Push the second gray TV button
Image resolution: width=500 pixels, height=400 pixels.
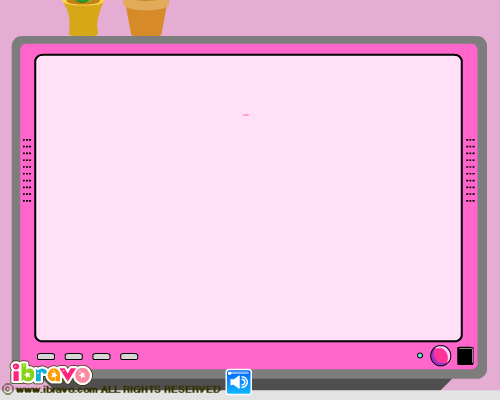tap(74, 357)
